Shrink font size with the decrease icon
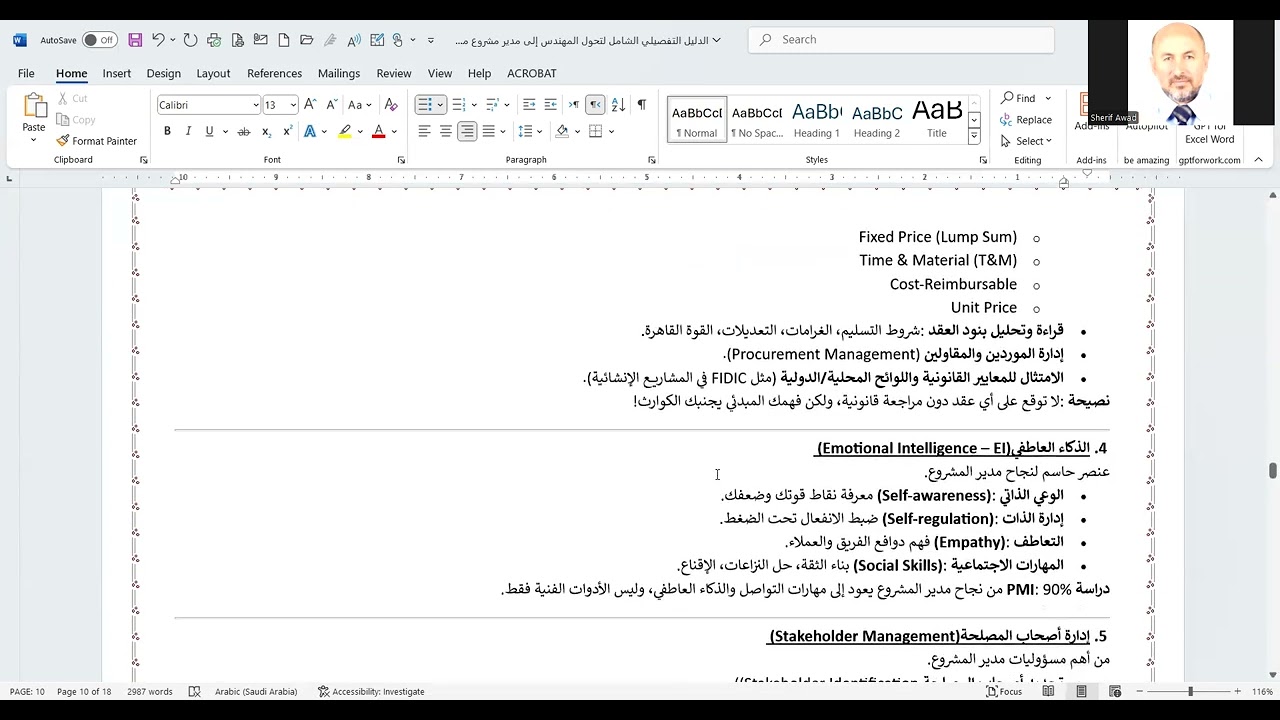Image resolution: width=1280 pixels, height=720 pixels. [331, 105]
